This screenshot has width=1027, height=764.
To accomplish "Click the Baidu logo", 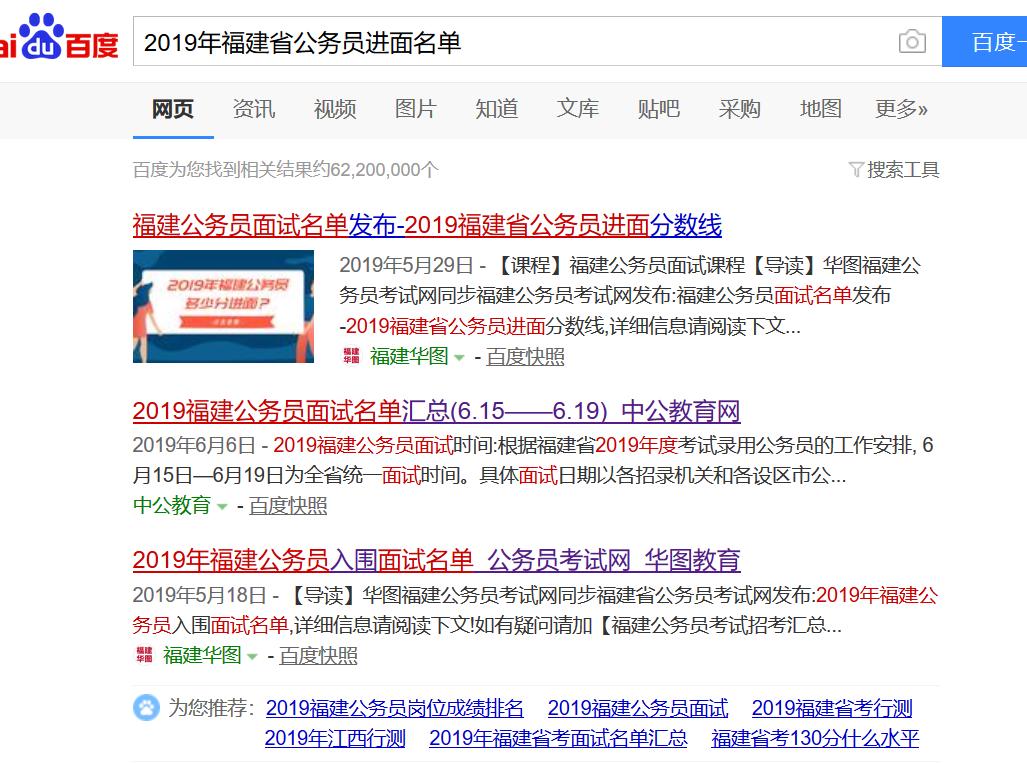I will [x=60, y=40].
